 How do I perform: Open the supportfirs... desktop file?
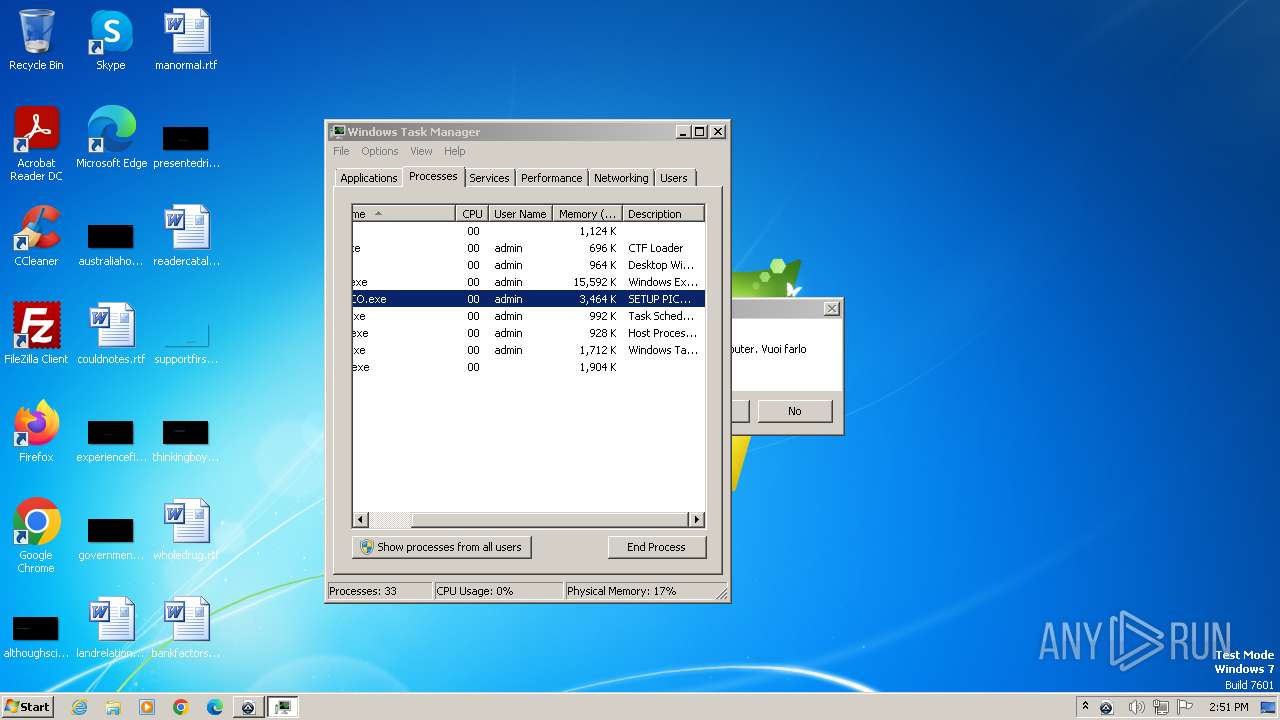coord(186,342)
